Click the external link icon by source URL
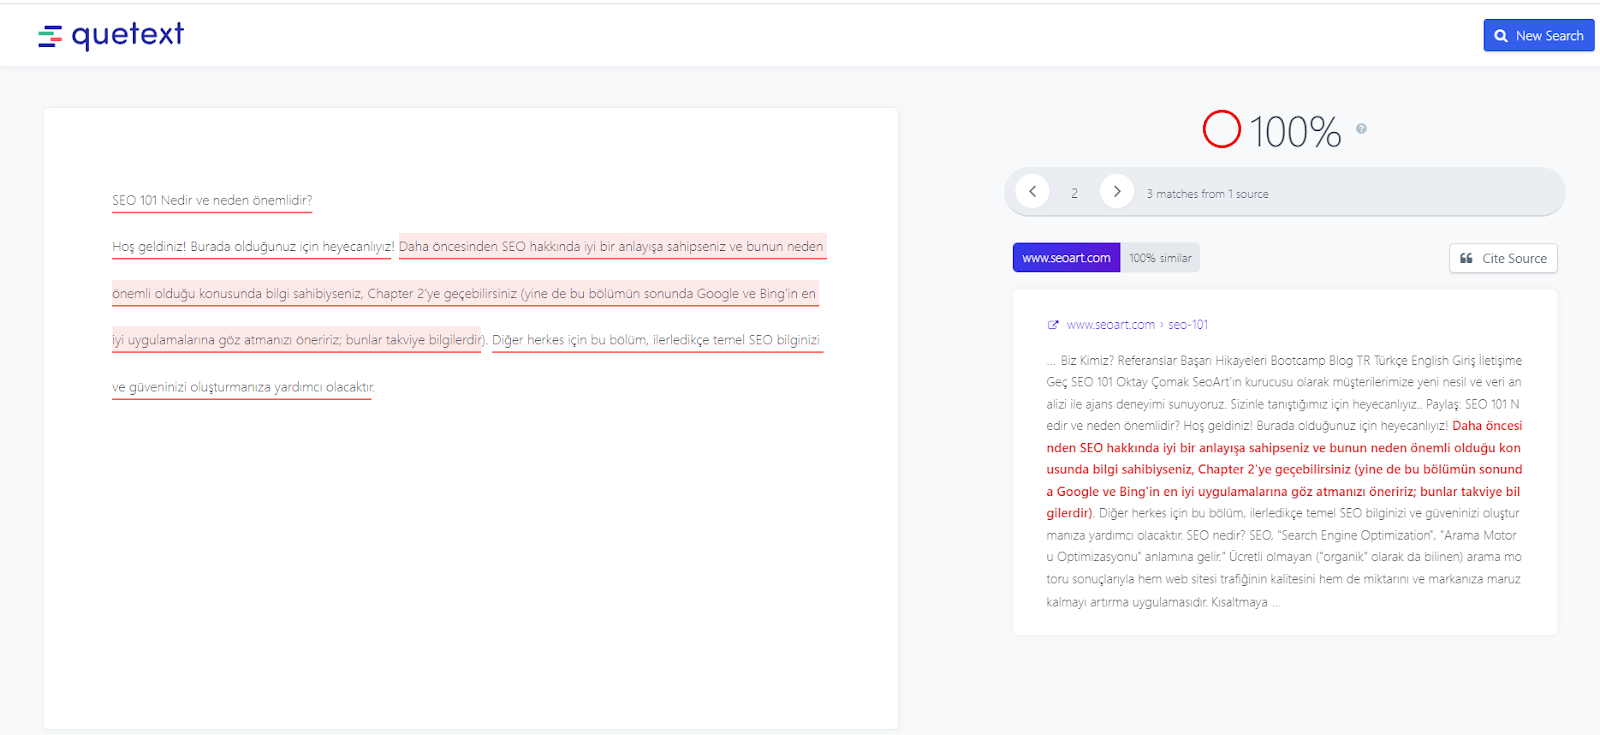Viewport: 1600px width, 735px height. pyautogui.click(x=1053, y=325)
